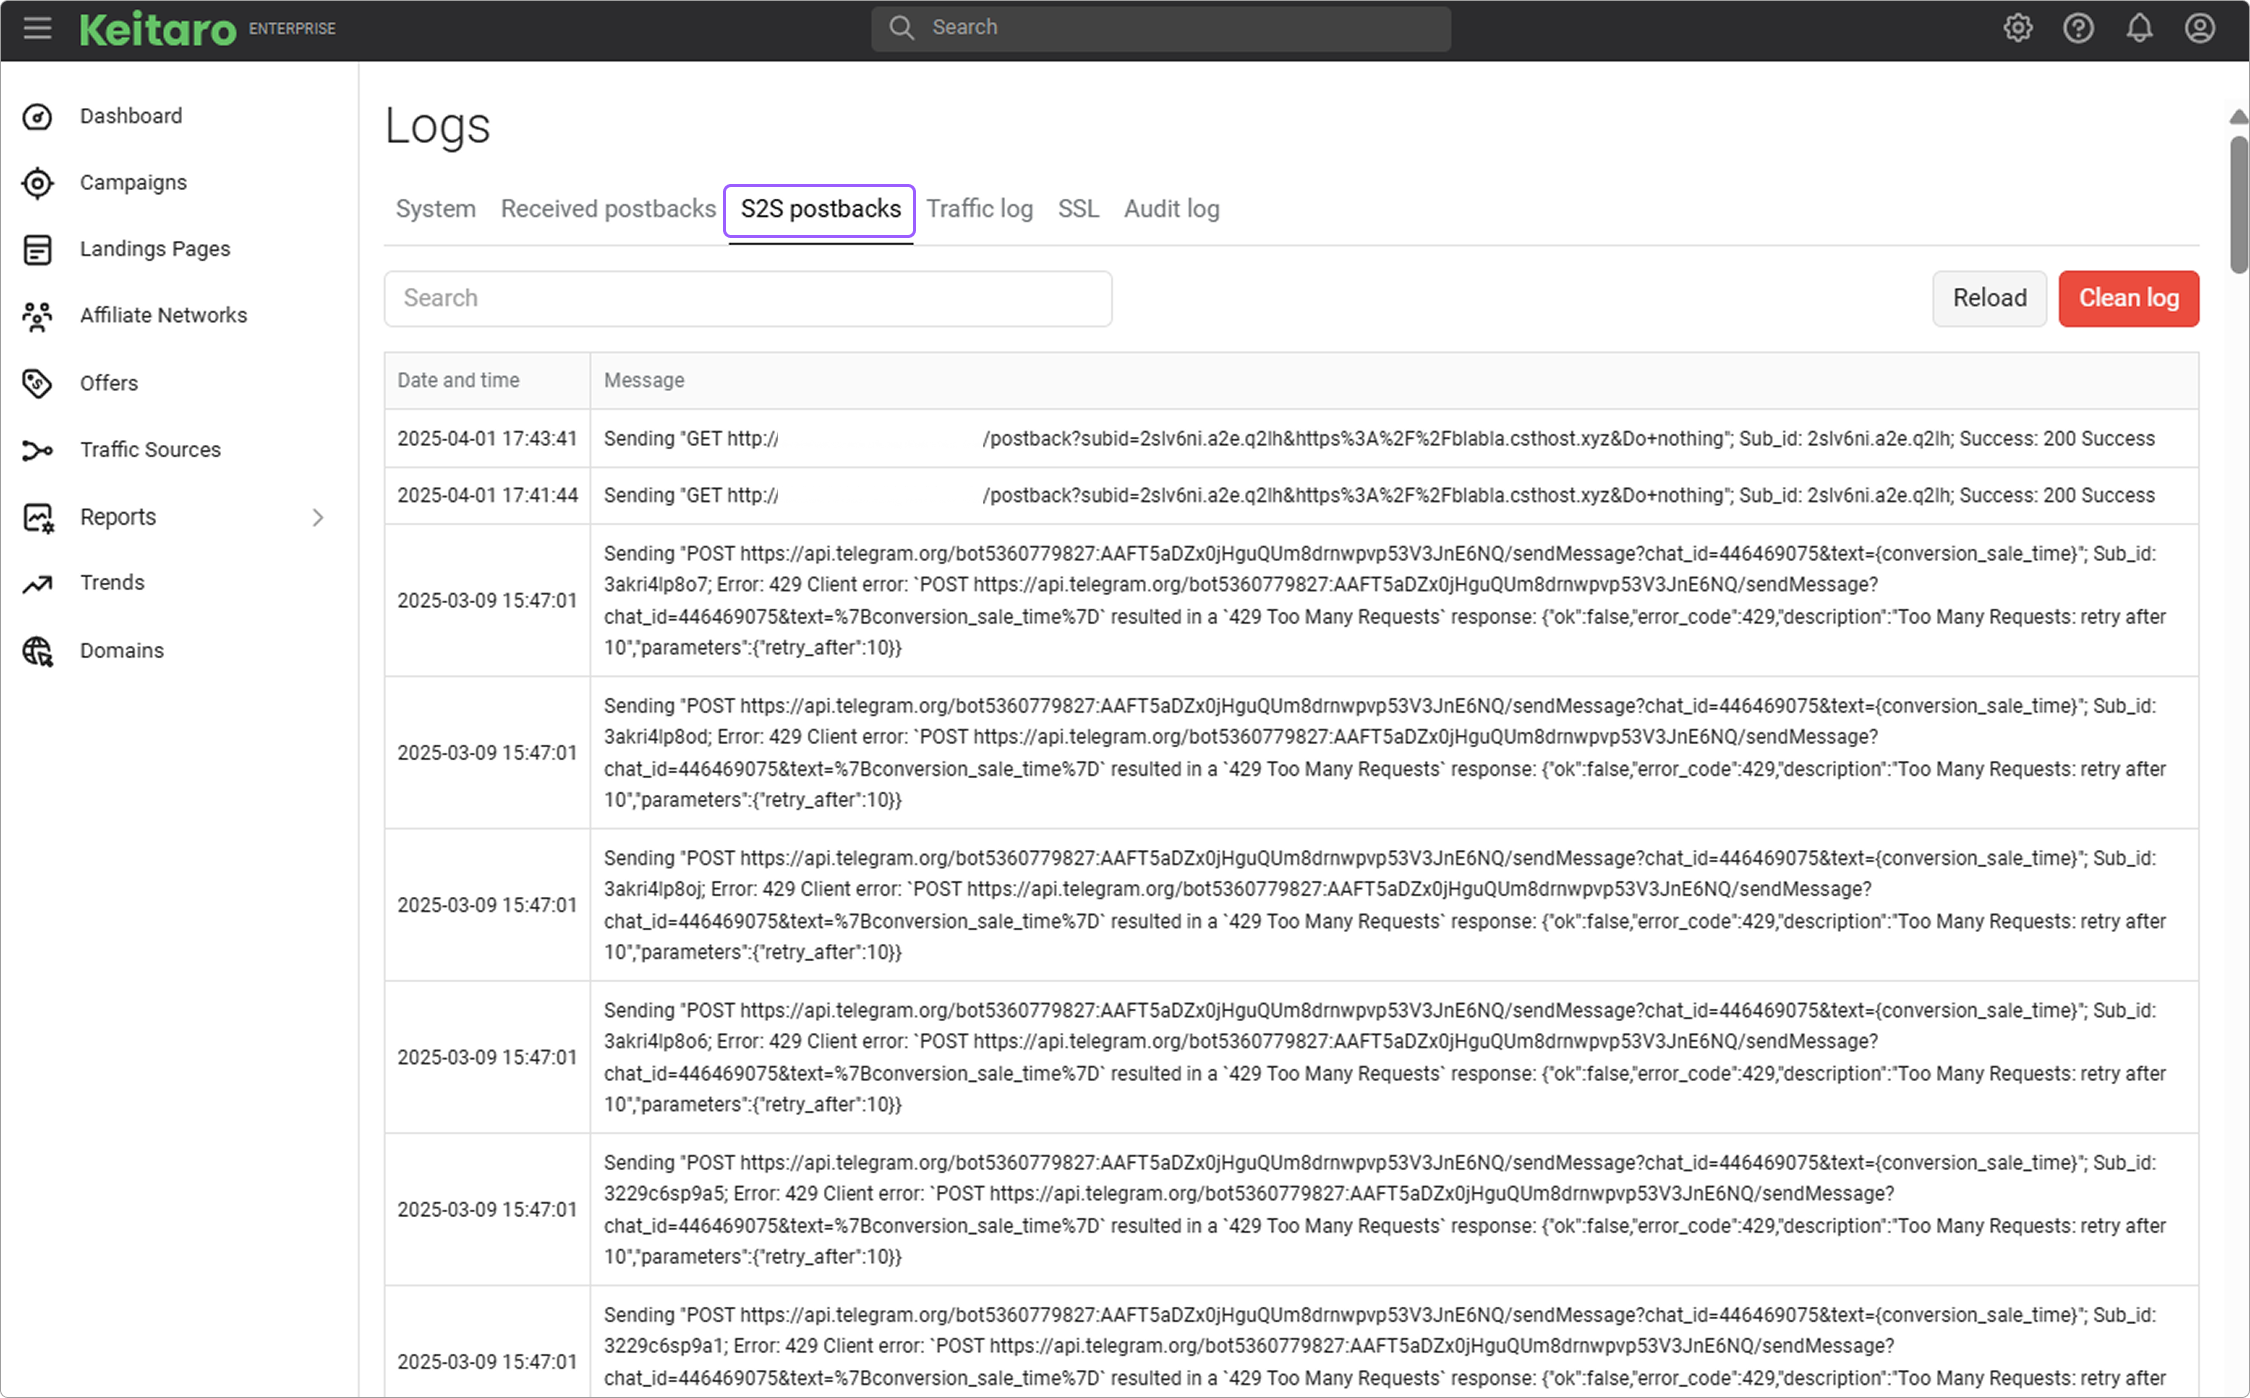
Task: Switch to Traffic log tab
Action: 979,209
